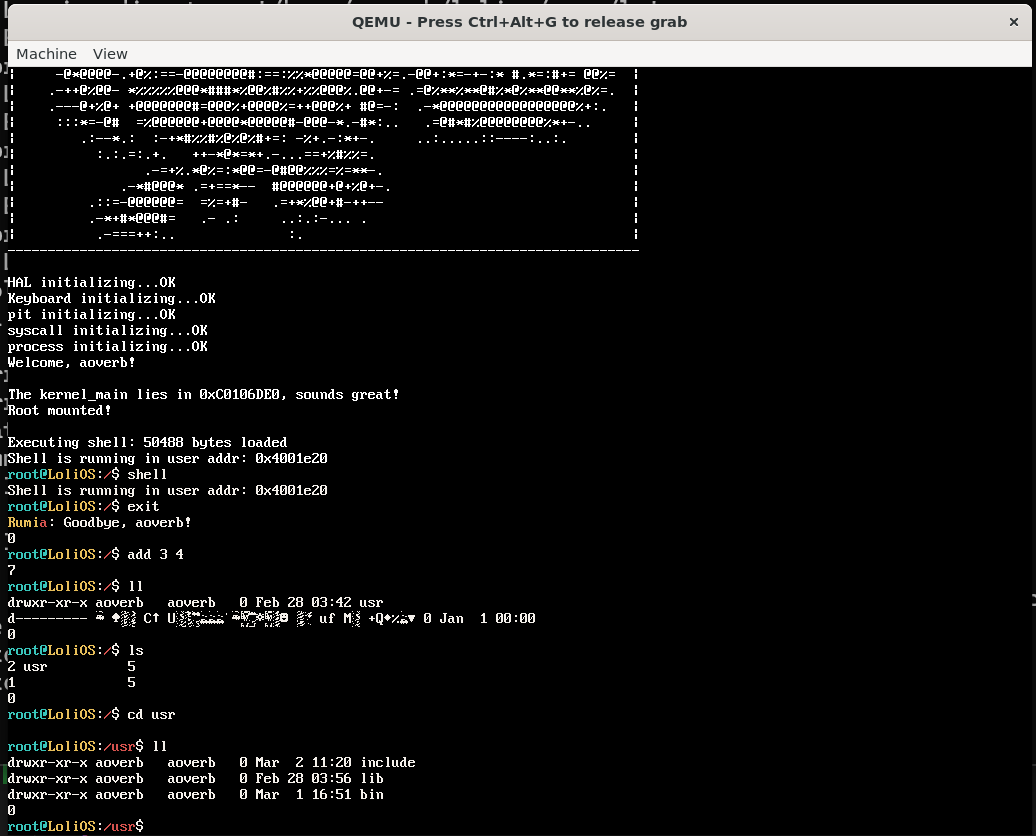Click the 'HAL initializing...OK' line
Image resolution: width=1036 pixels, height=836 pixels.
[91, 282]
